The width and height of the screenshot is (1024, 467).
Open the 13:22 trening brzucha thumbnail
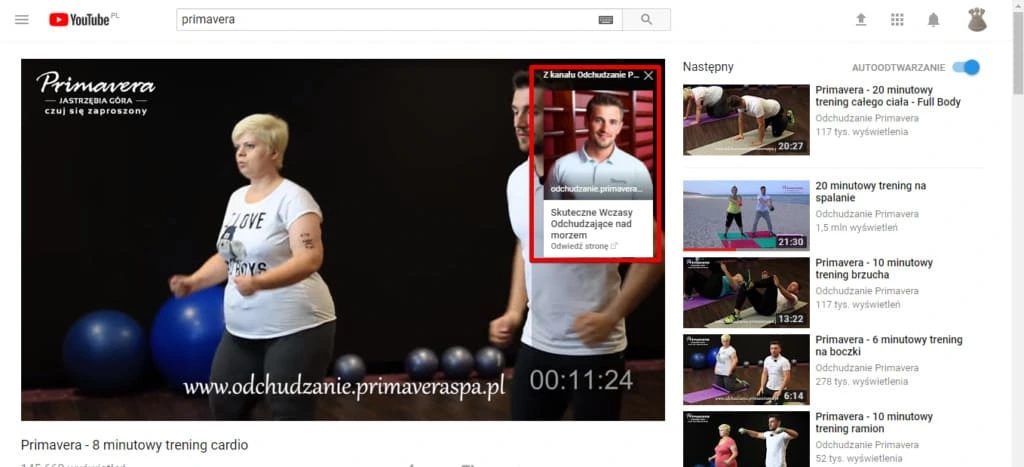746,293
